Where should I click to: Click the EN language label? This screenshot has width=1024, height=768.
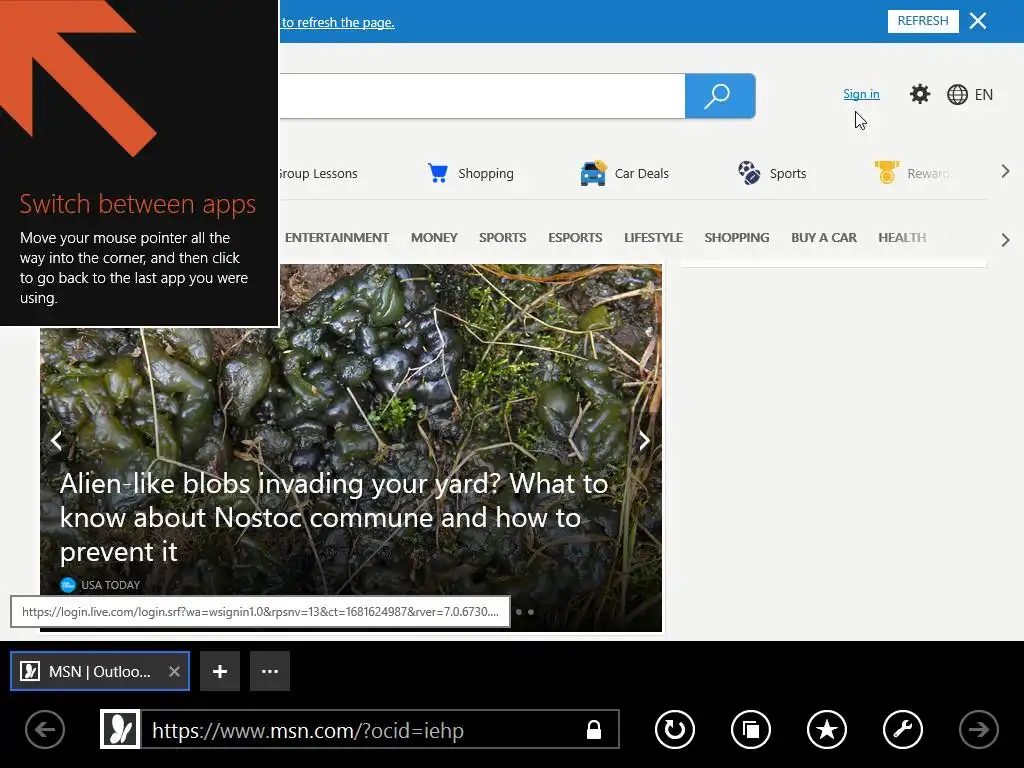click(x=984, y=95)
